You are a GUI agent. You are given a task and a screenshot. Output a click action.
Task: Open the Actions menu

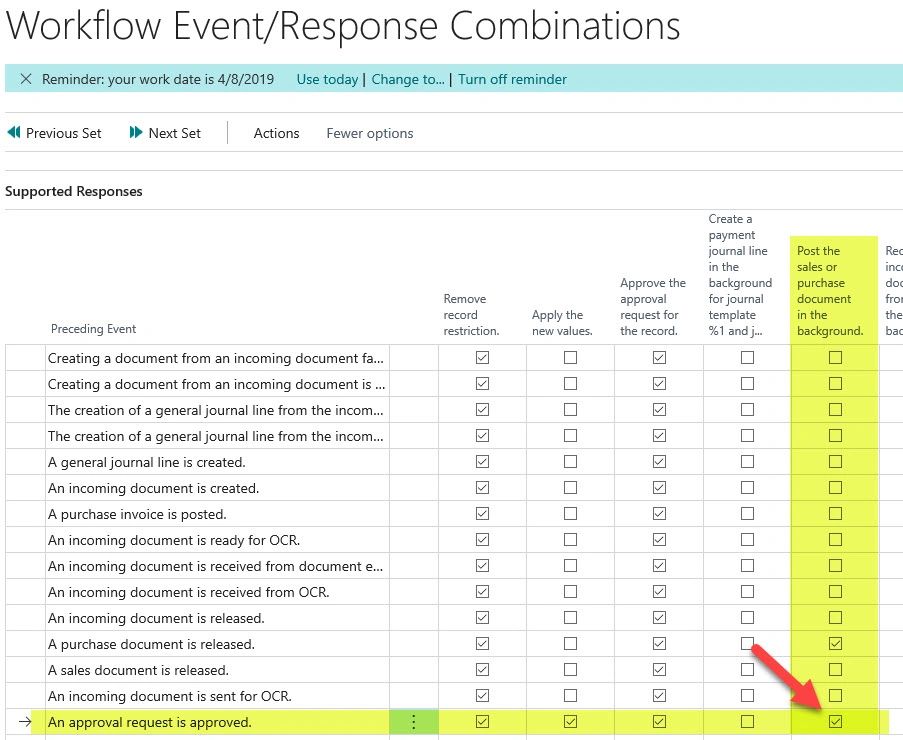[276, 133]
